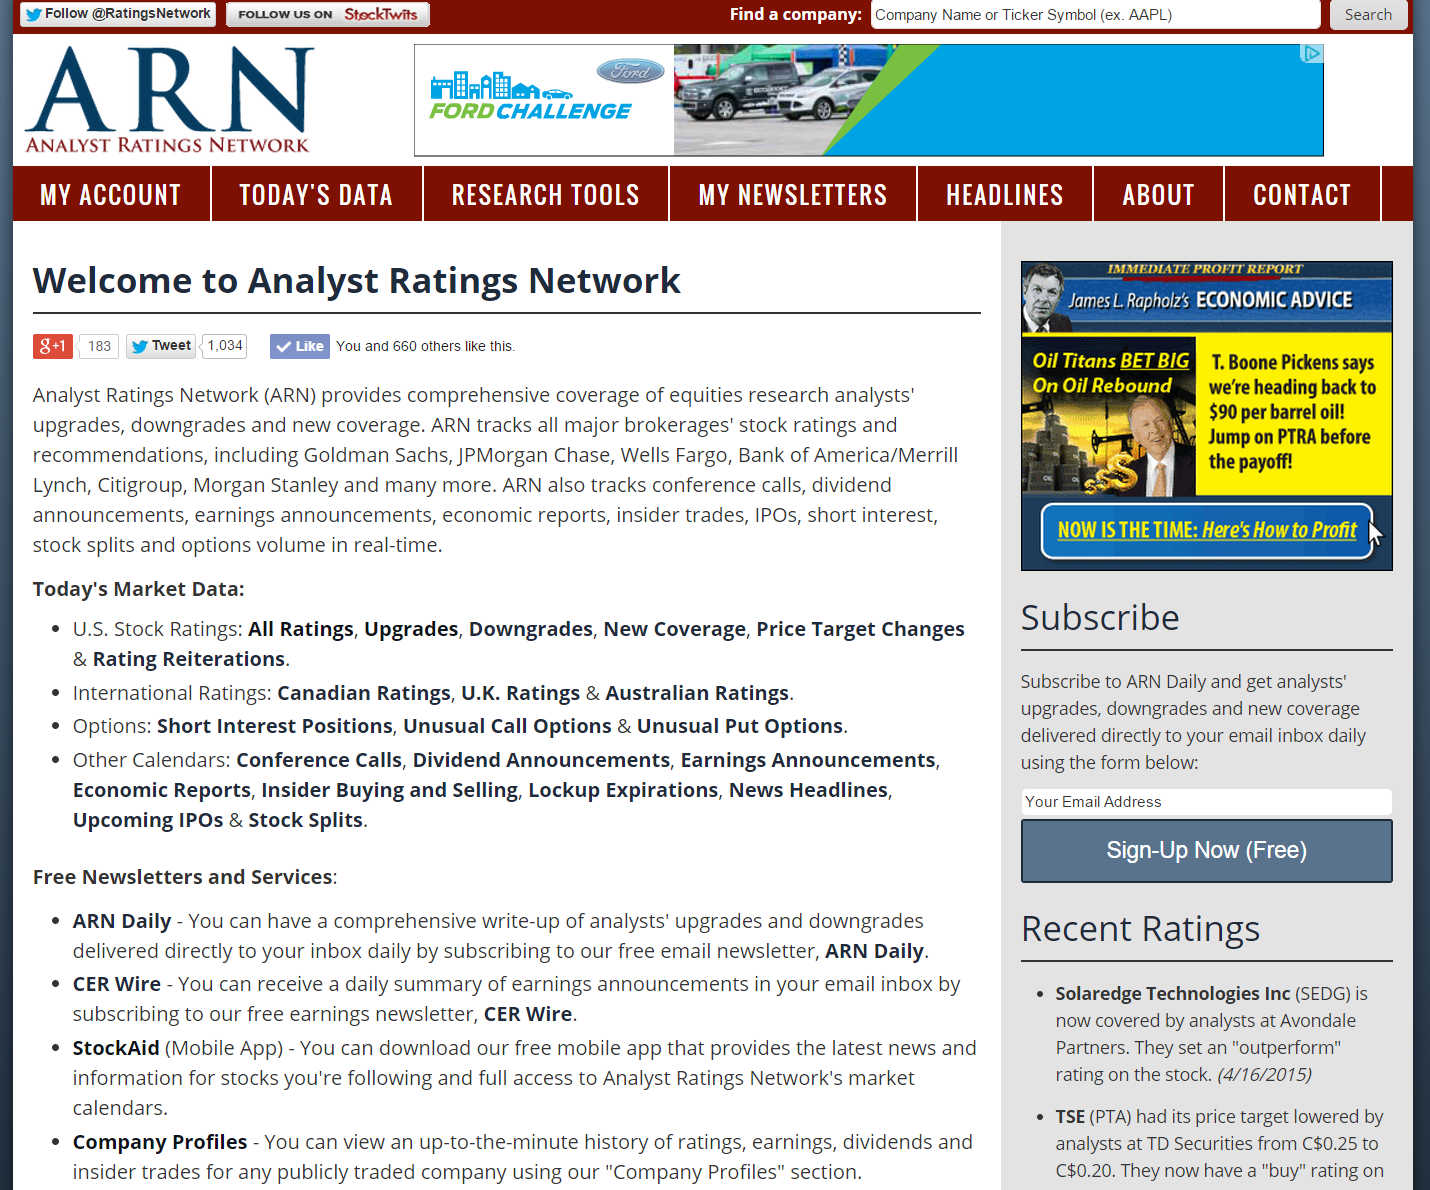Go to the Headlines menu item

tap(1004, 195)
